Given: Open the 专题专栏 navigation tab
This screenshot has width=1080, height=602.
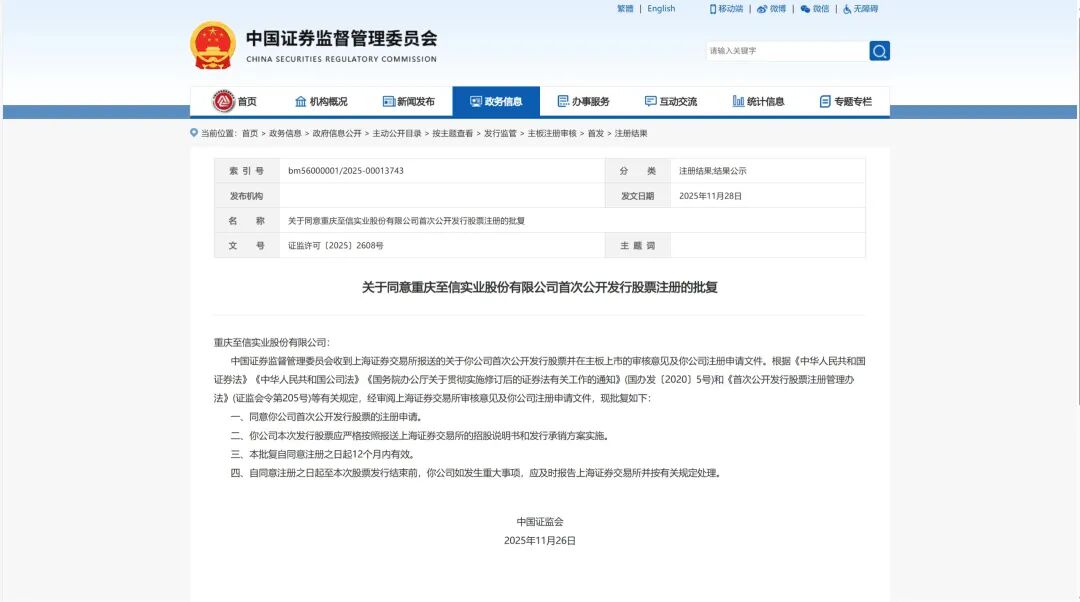Looking at the screenshot, I should point(846,102).
